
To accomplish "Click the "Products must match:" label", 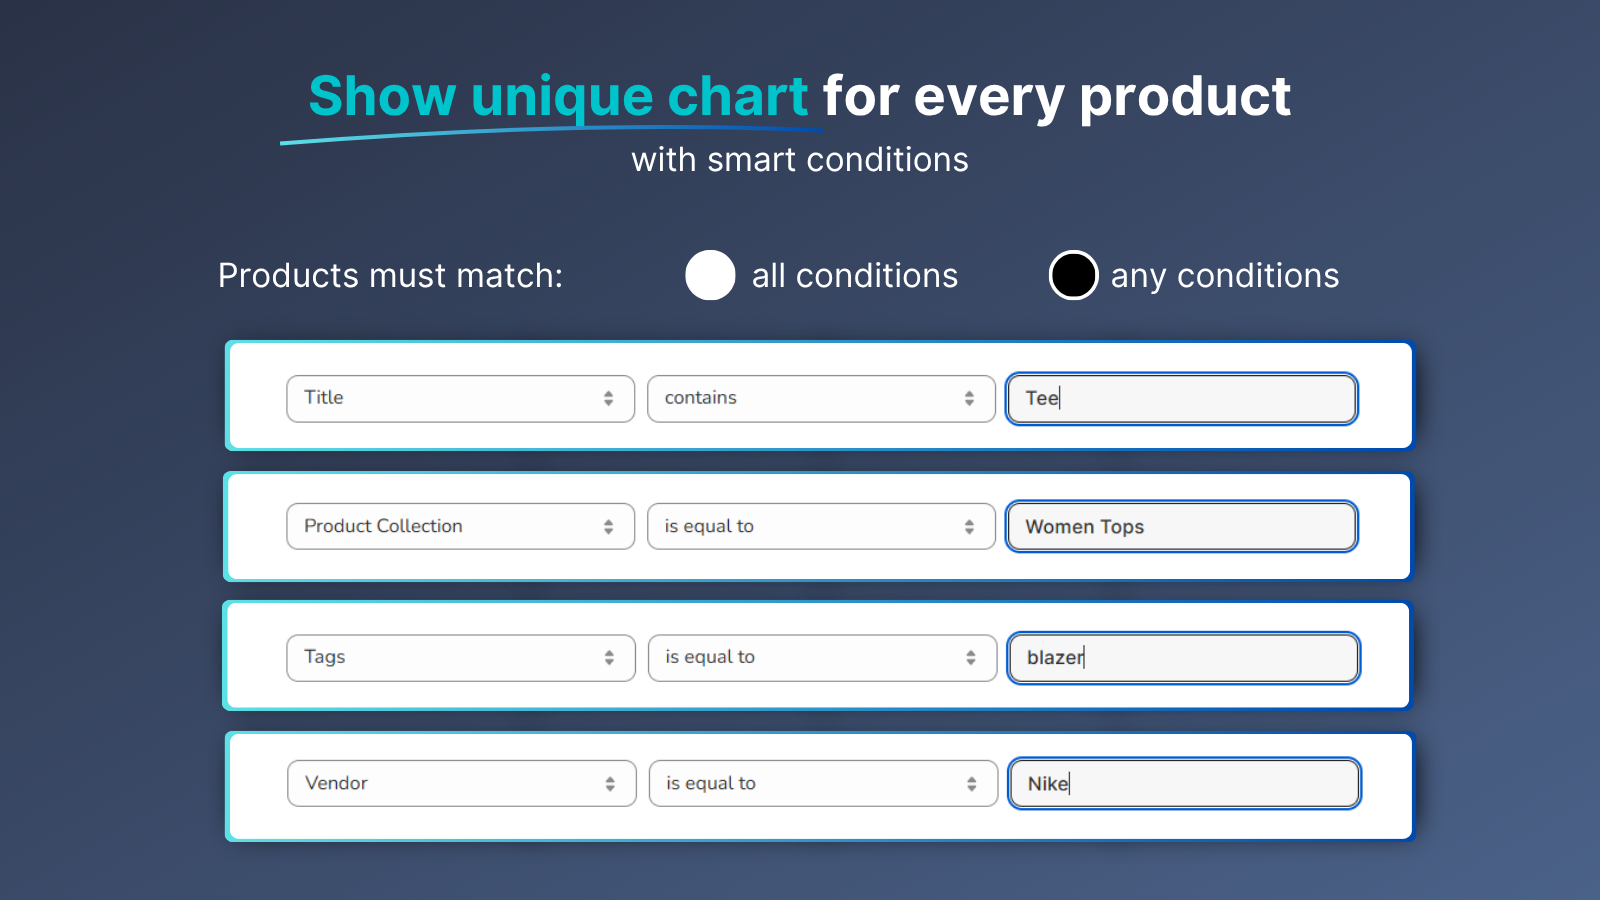I will click(391, 276).
